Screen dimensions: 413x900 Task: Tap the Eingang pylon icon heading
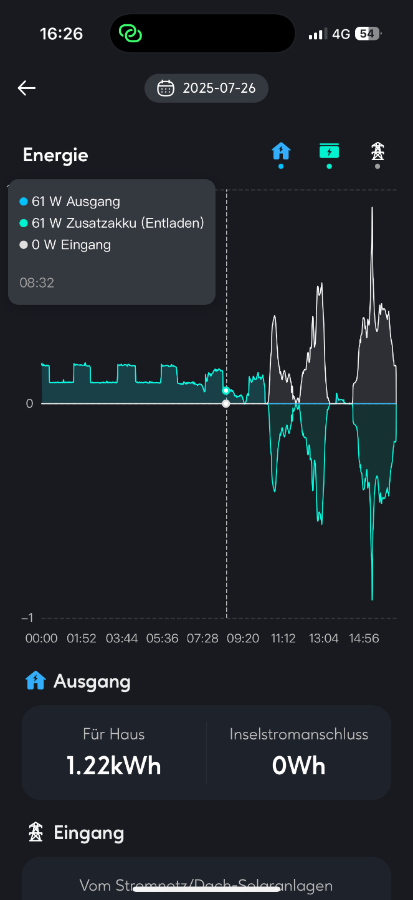[36, 832]
